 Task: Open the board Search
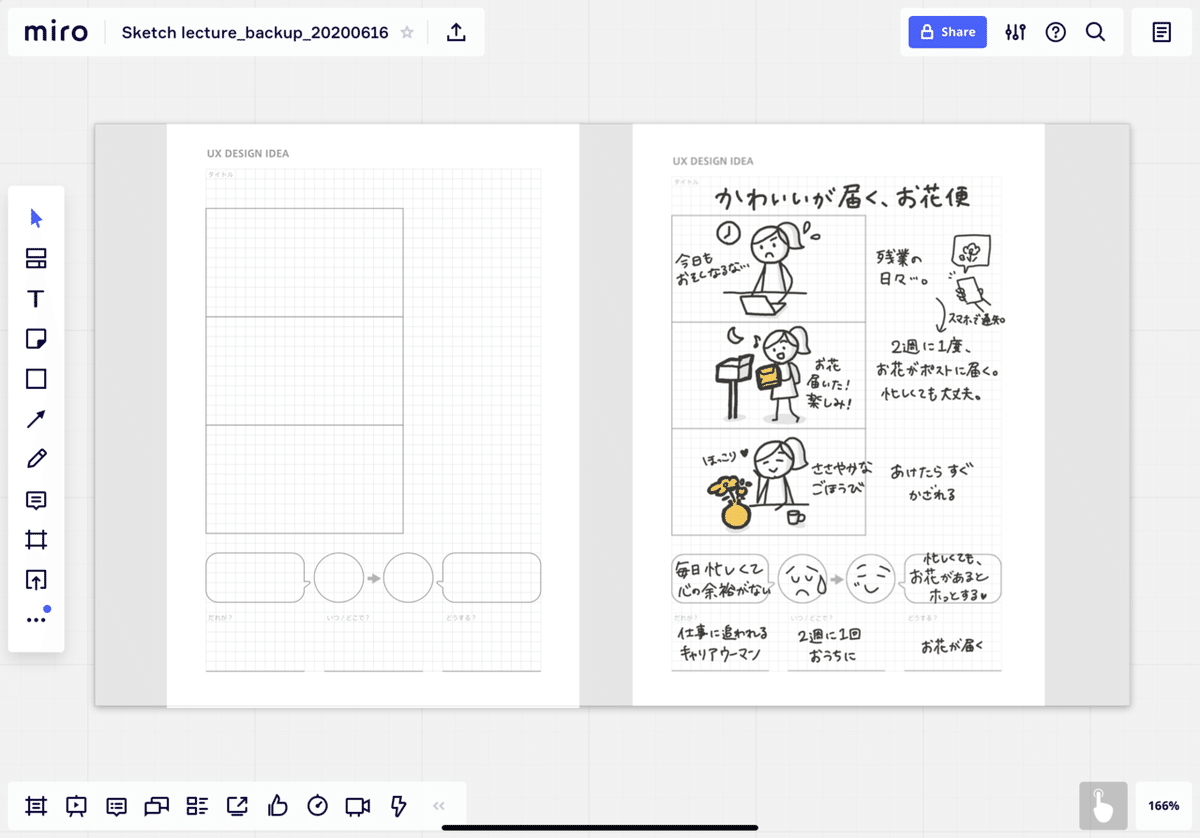1095,31
